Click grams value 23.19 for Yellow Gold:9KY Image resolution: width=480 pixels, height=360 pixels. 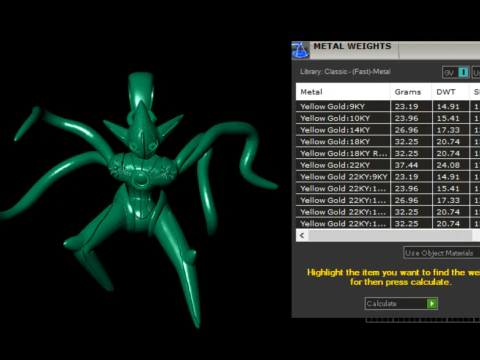(x=406, y=106)
